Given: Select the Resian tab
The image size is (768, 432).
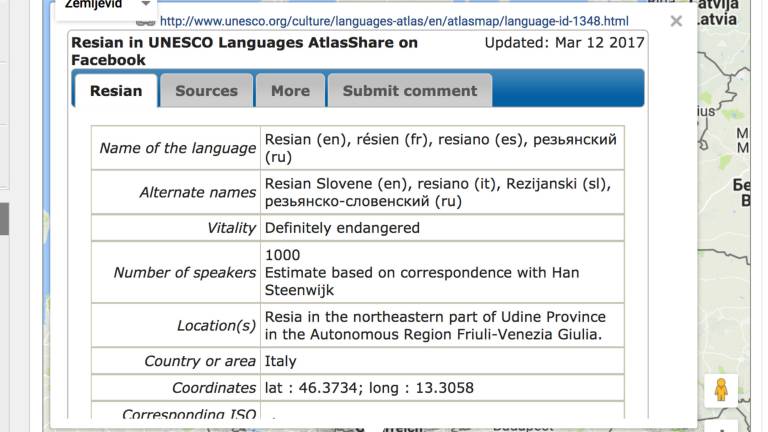Looking at the screenshot, I should (x=116, y=90).
